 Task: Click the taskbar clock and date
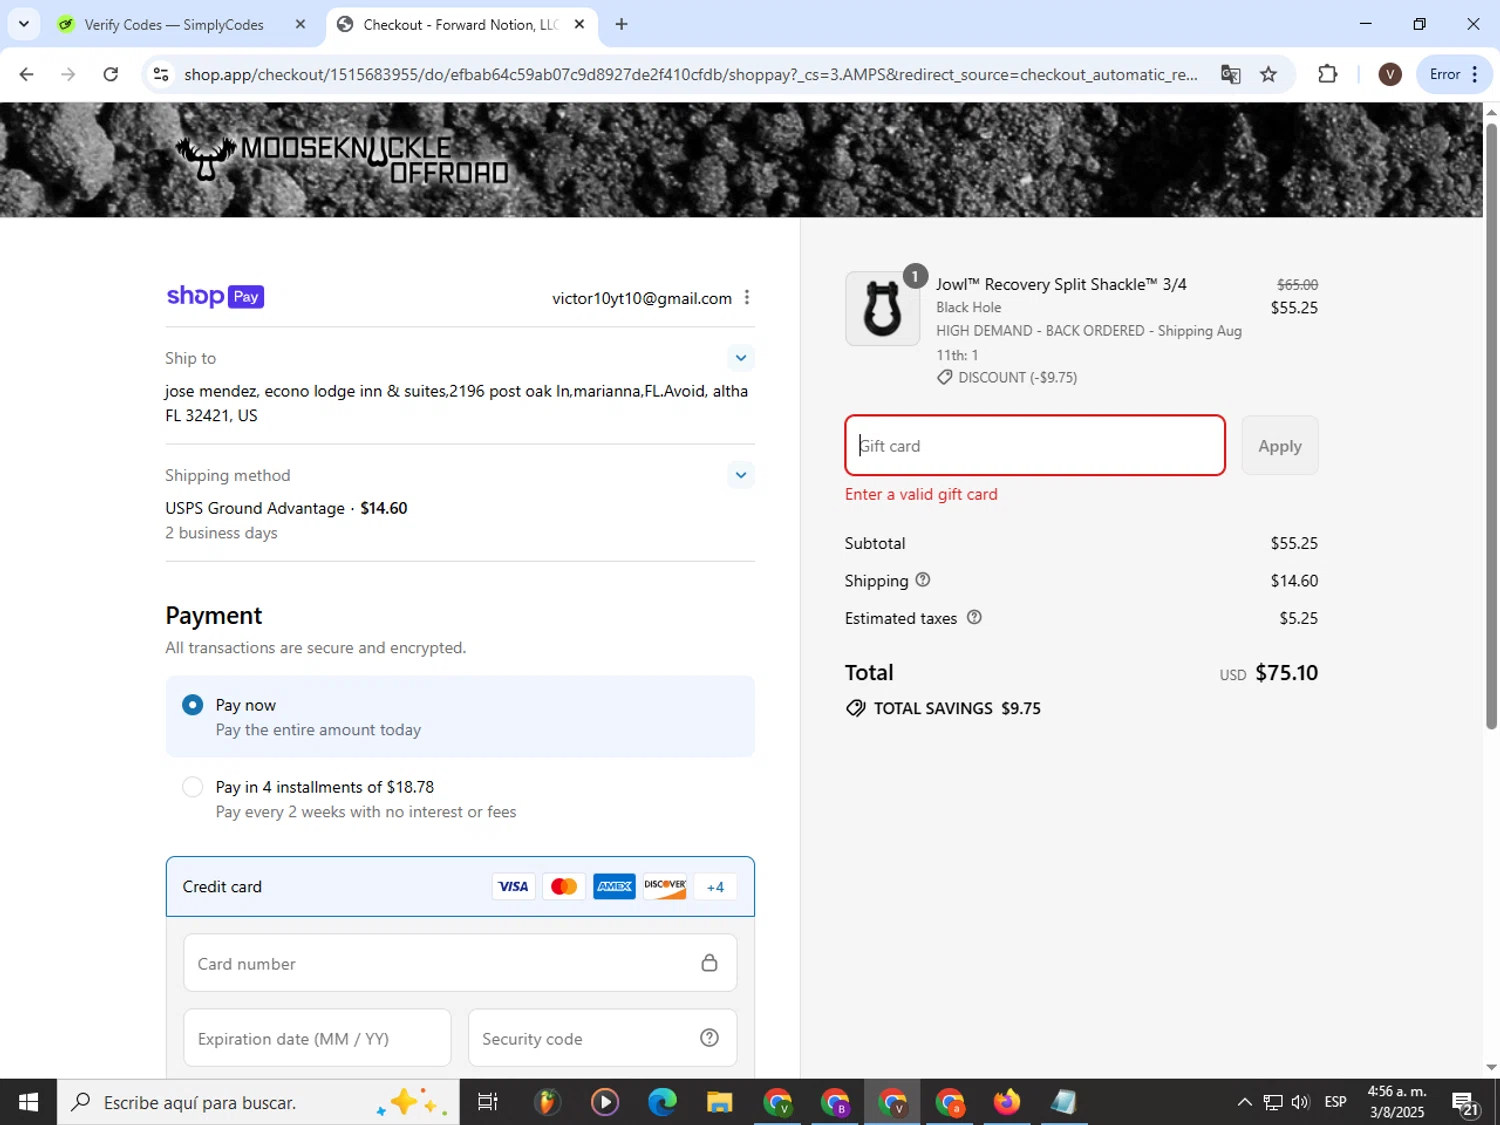1397,1102
